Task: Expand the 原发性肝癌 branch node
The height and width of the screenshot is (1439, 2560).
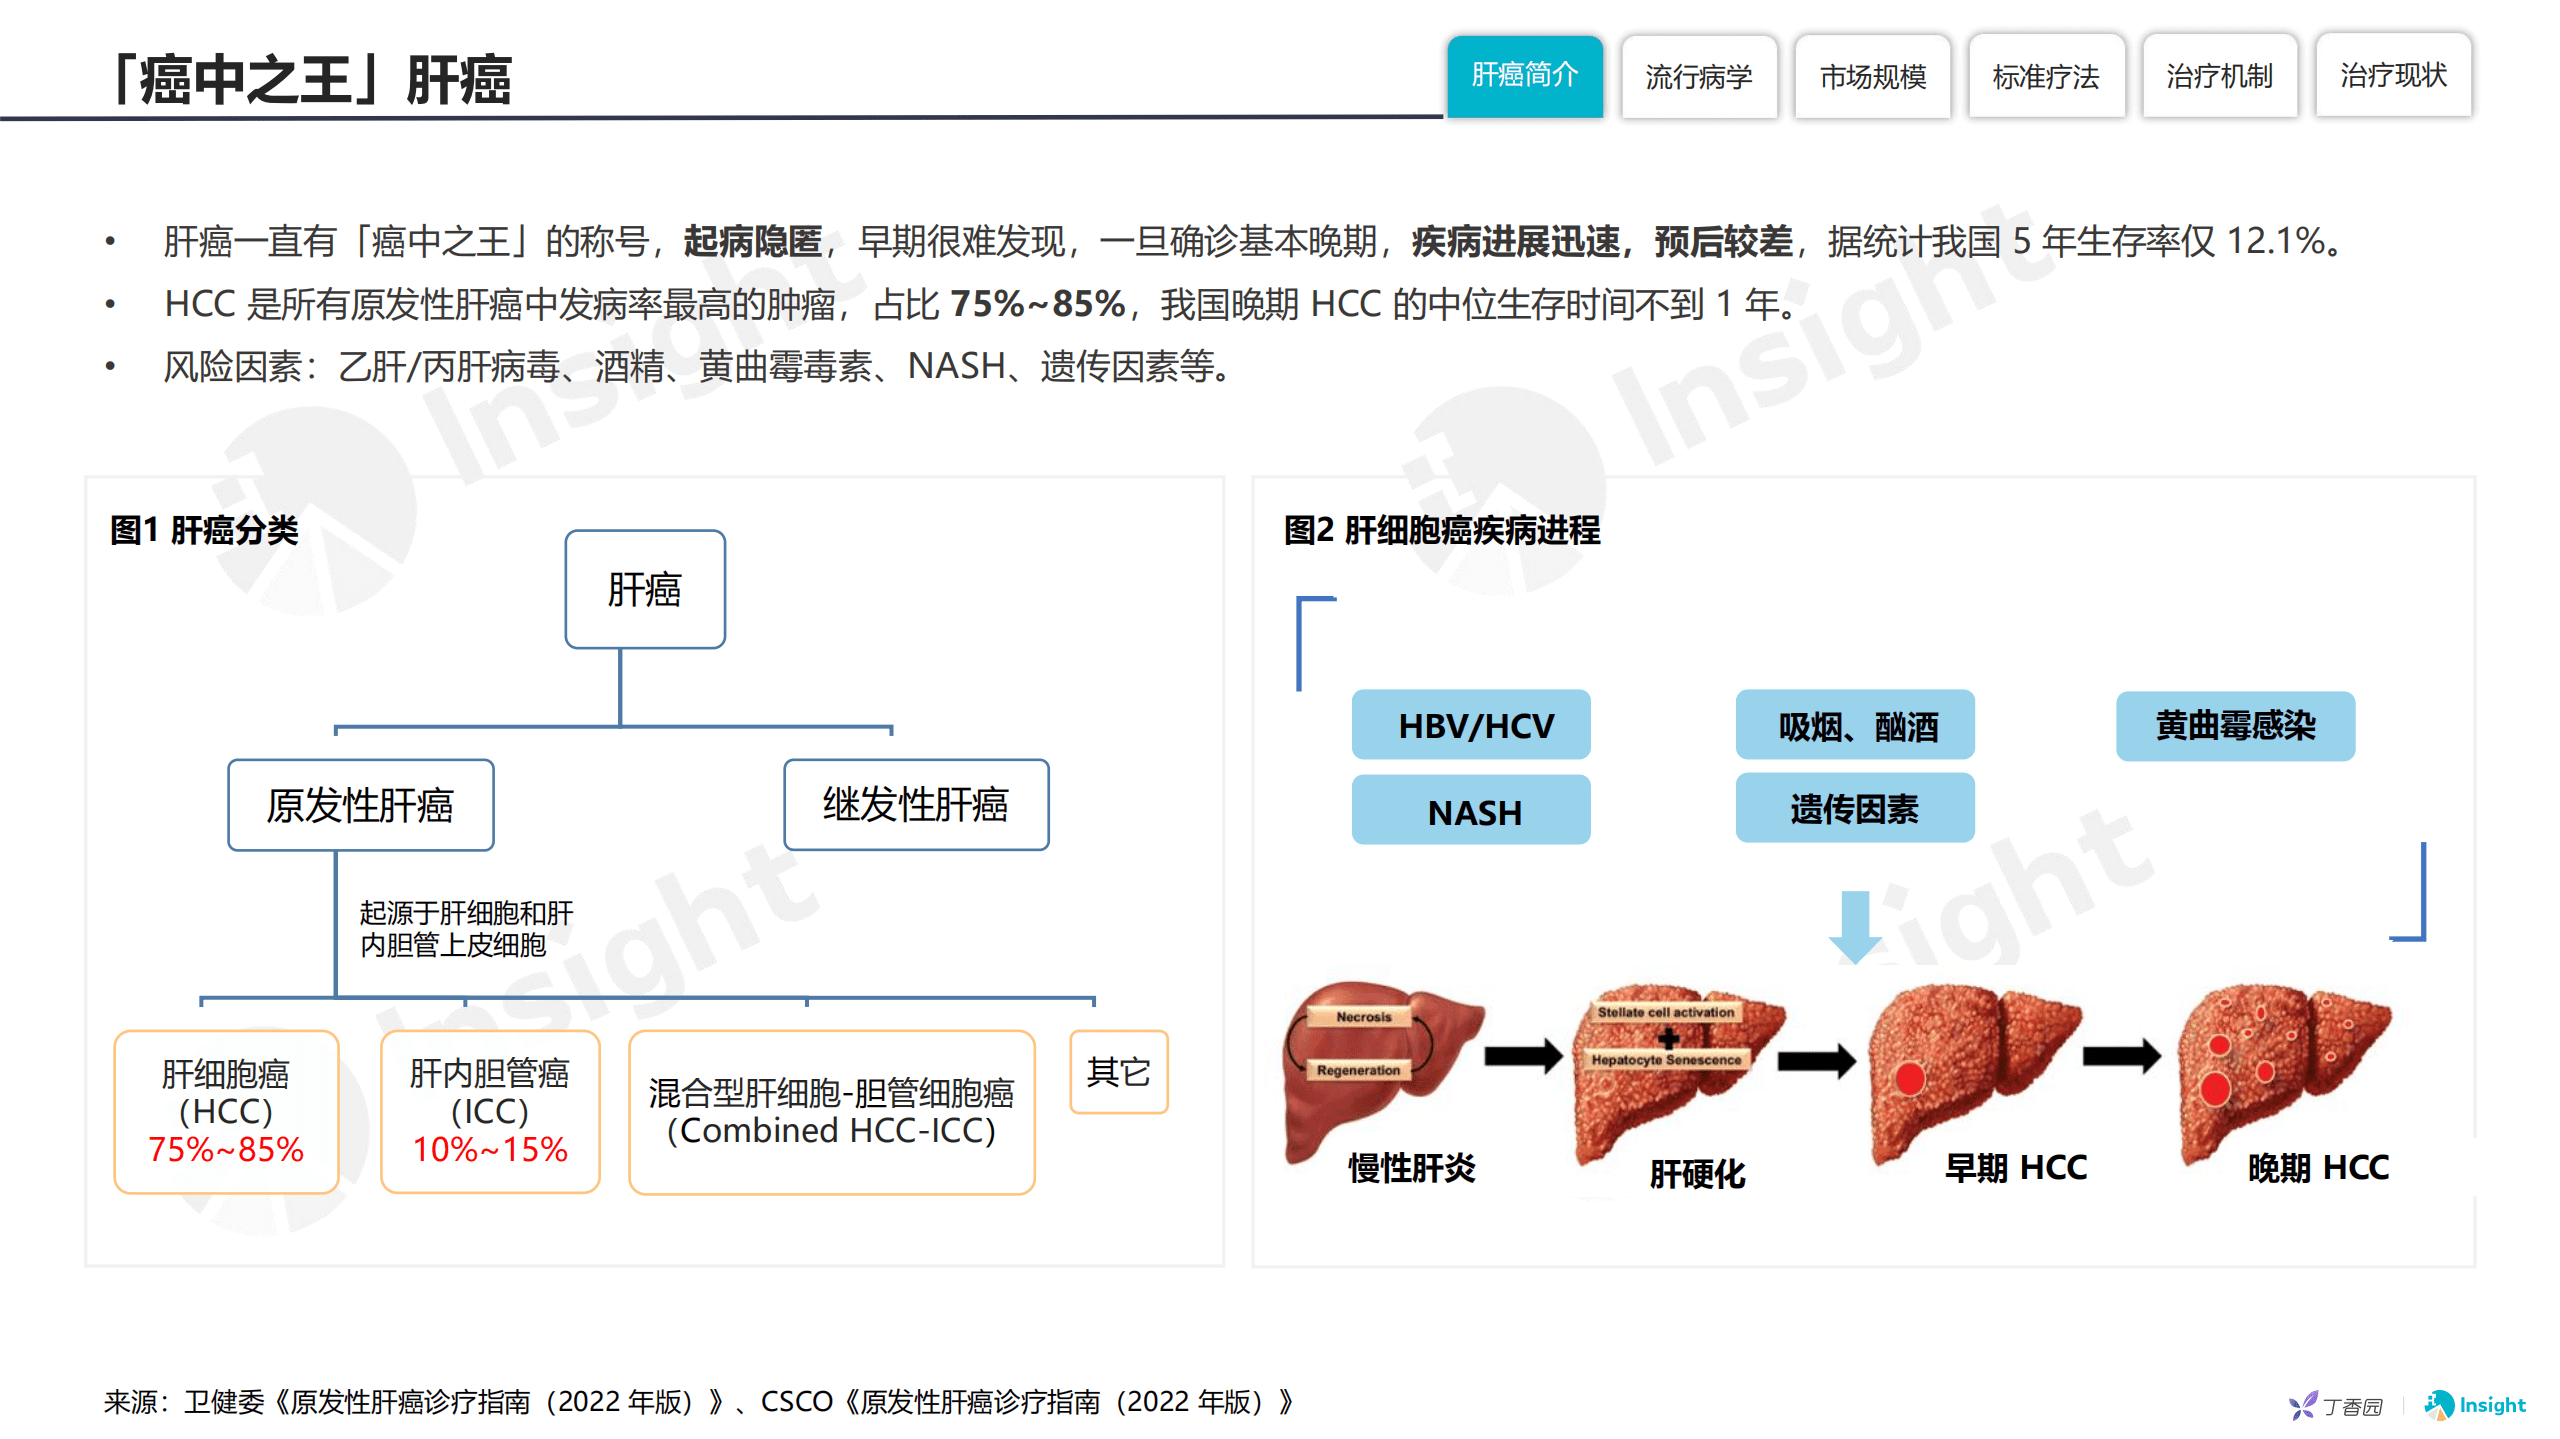Action: [x=360, y=805]
